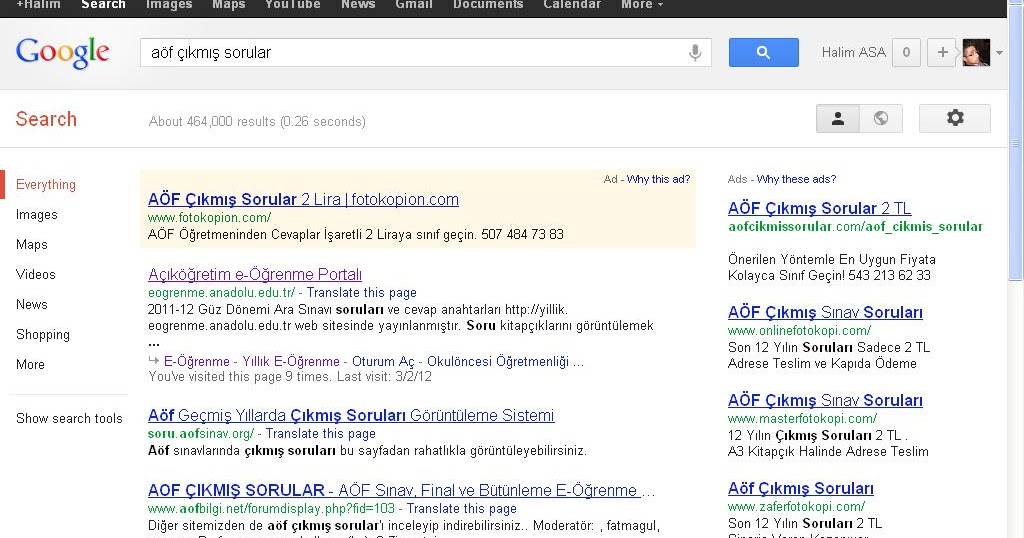1024x538 pixels.
Task: Open the notifications count box showing 0
Action: click(x=906, y=53)
